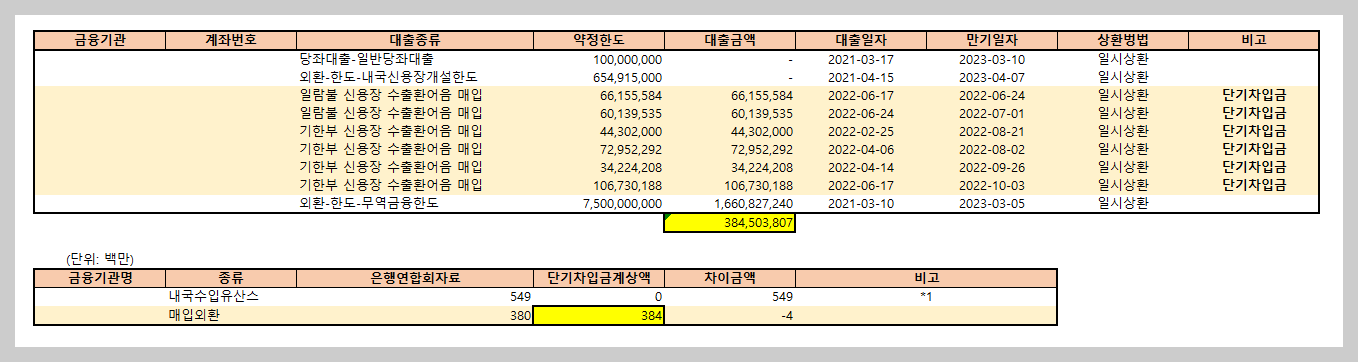
Task: Click the 대출종류 column header
Action: (415, 40)
